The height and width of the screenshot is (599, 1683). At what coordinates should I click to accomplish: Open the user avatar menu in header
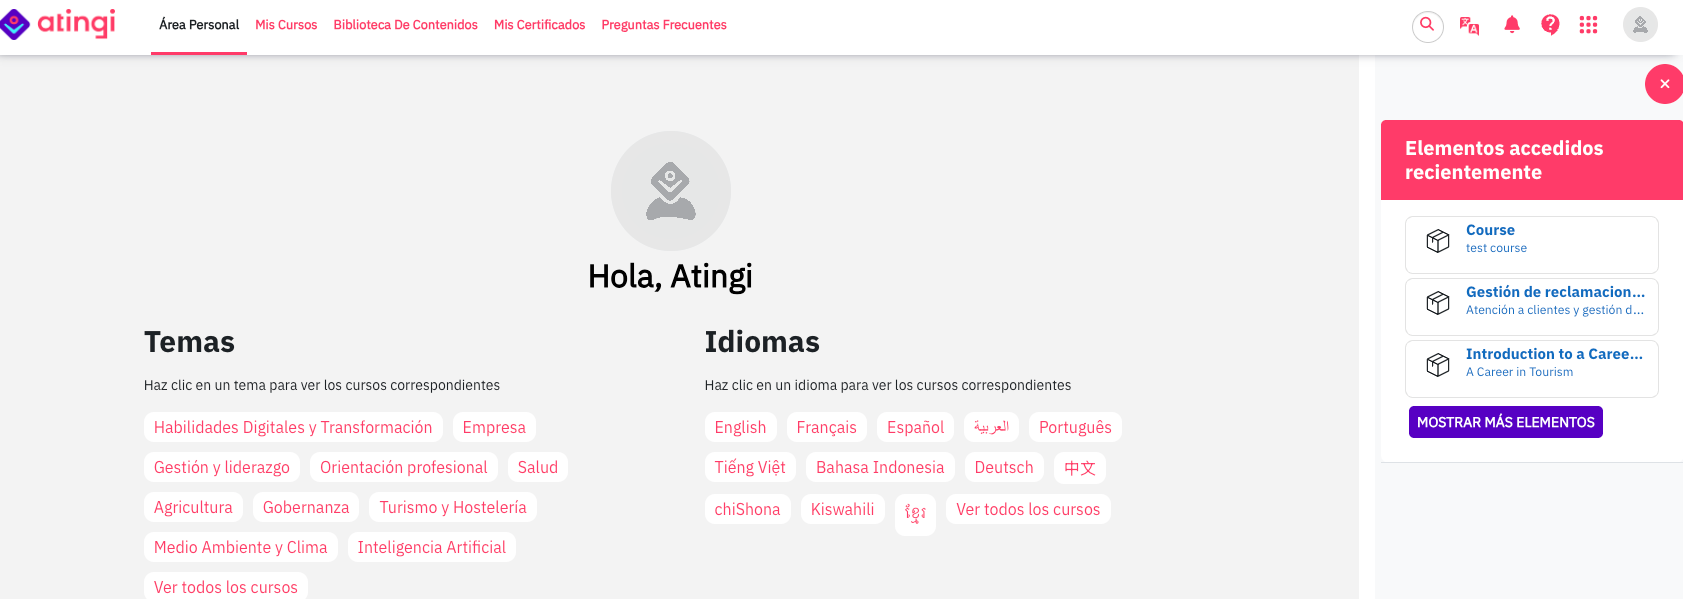click(1640, 25)
